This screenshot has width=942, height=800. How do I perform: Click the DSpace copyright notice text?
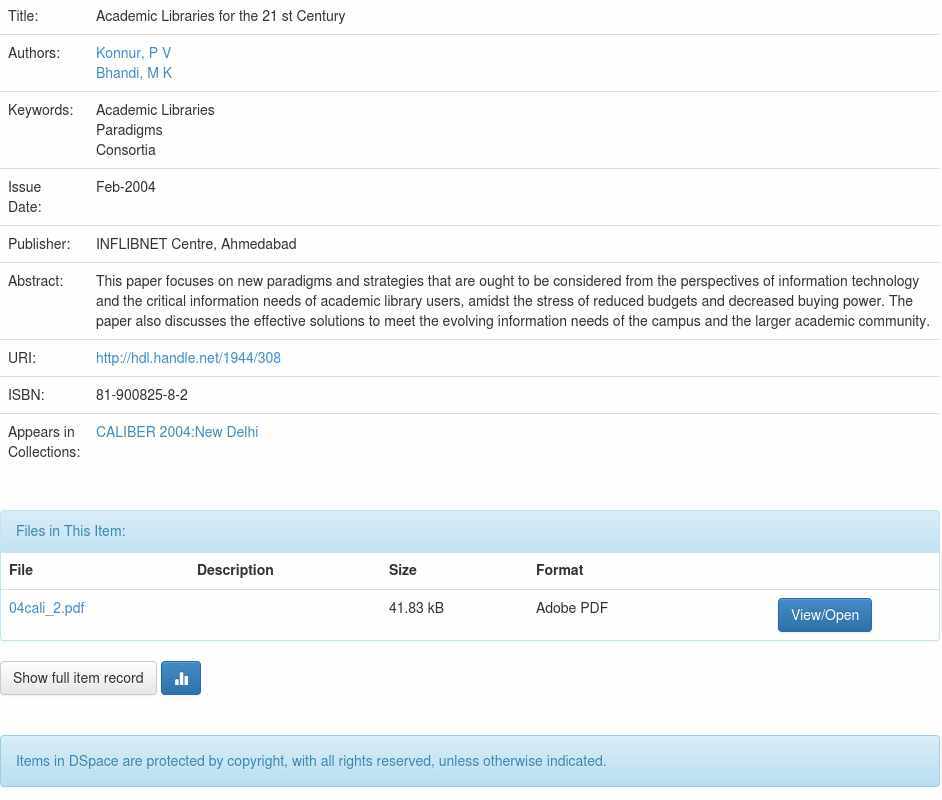point(311,761)
